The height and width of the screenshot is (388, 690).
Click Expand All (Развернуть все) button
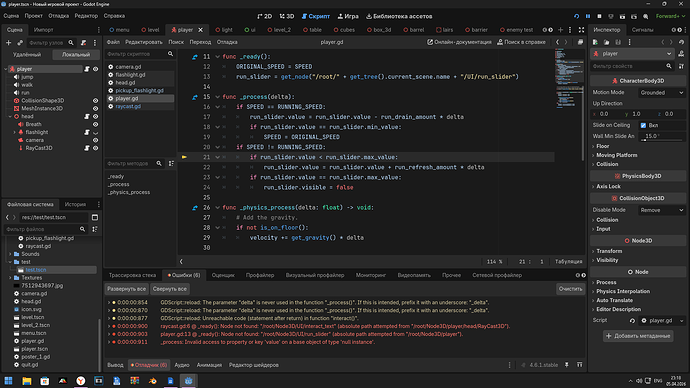126,289
